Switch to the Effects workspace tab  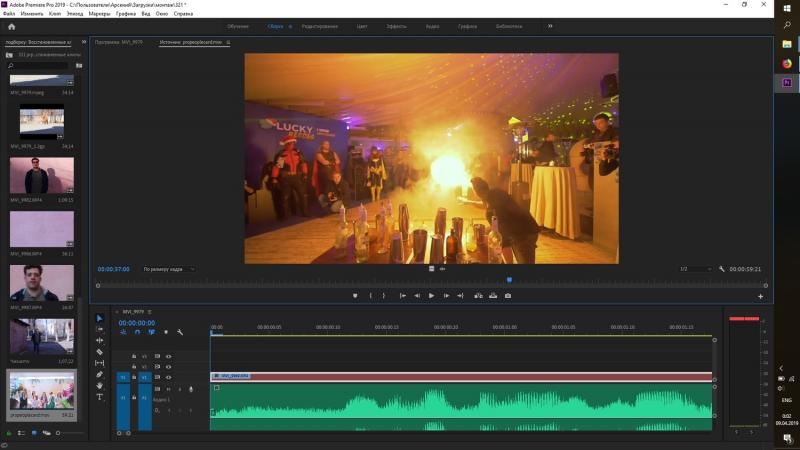coord(396,26)
